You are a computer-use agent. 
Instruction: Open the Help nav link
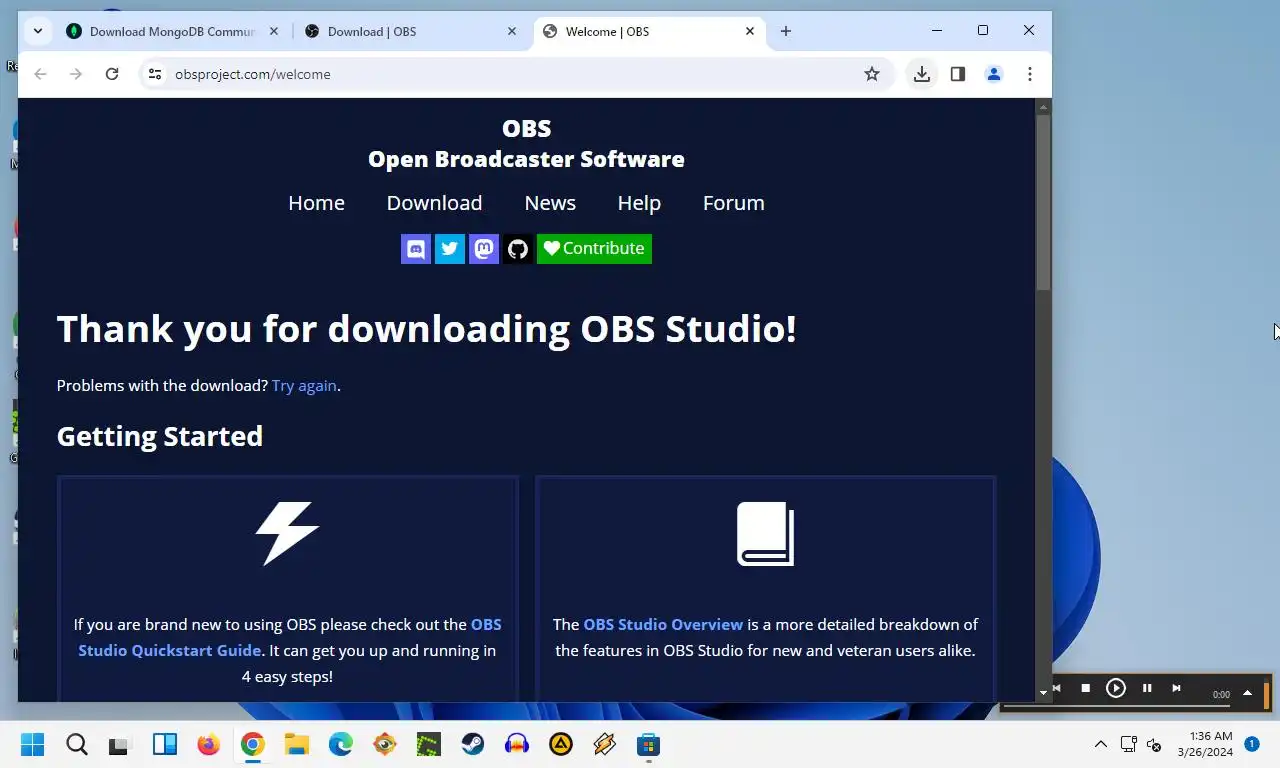pyautogui.click(x=639, y=203)
